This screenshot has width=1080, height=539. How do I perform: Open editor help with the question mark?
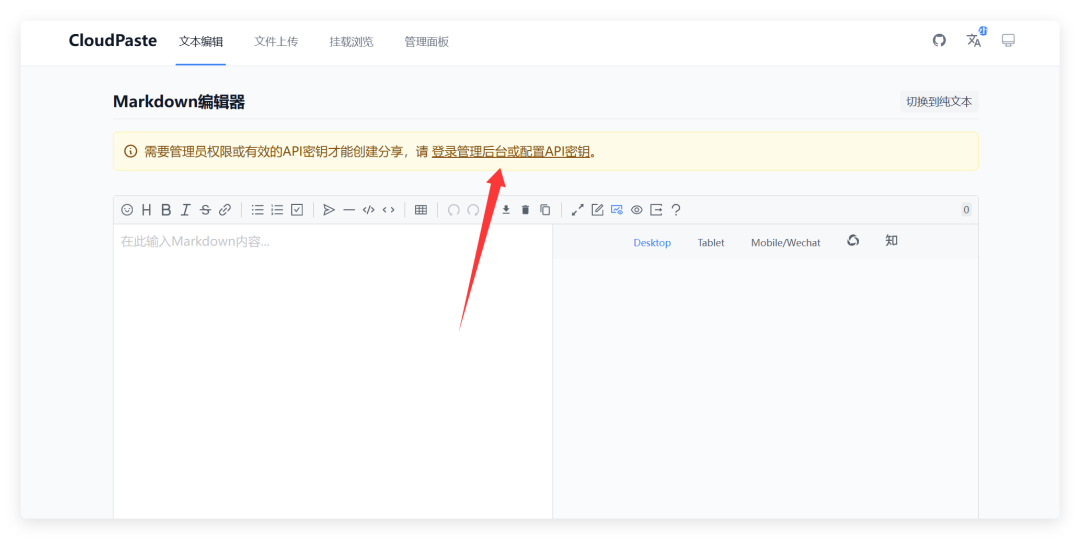[x=676, y=210]
